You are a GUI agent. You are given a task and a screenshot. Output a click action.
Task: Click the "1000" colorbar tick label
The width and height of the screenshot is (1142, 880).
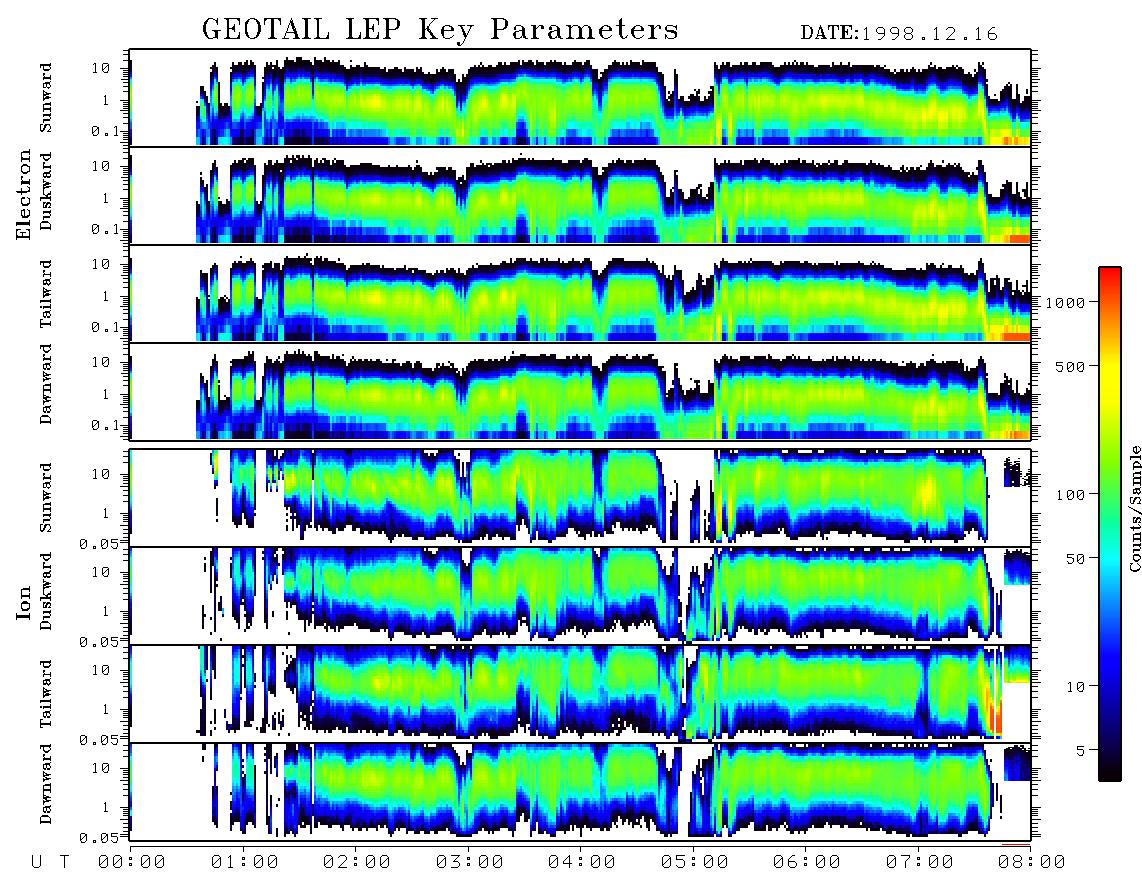[x=1065, y=302]
